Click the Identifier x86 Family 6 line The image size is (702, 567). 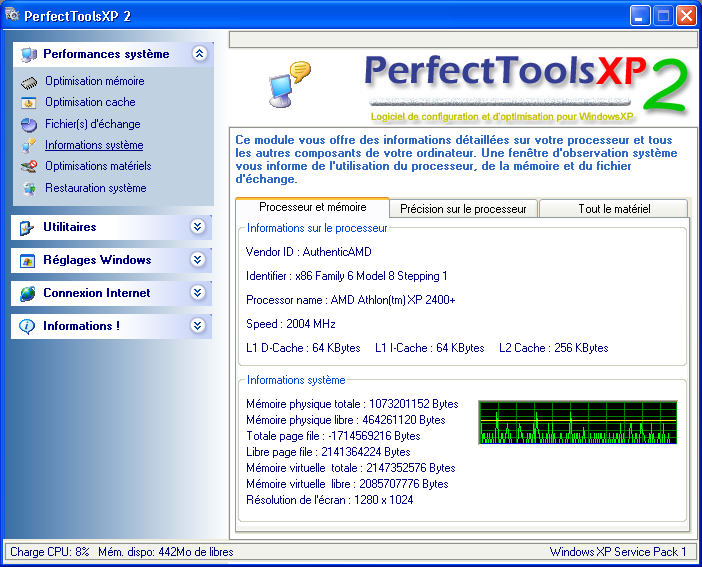347,276
